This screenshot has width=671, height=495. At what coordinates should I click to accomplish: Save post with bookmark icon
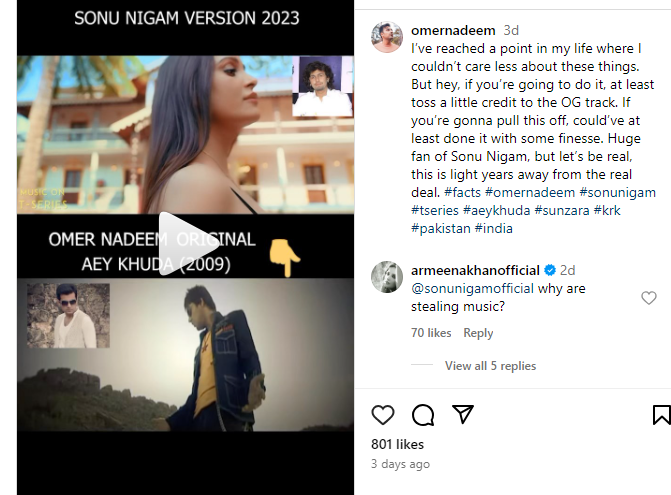point(661,415)
